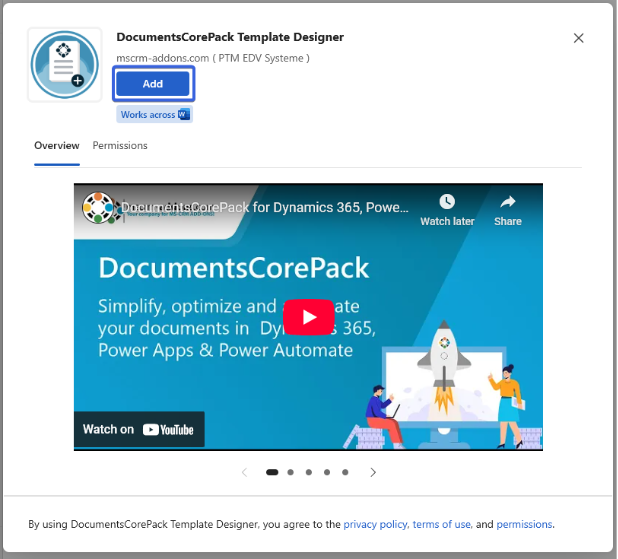Play the YouTube video
The height and width of the screenshot is (559, 618).
(309, 317)
